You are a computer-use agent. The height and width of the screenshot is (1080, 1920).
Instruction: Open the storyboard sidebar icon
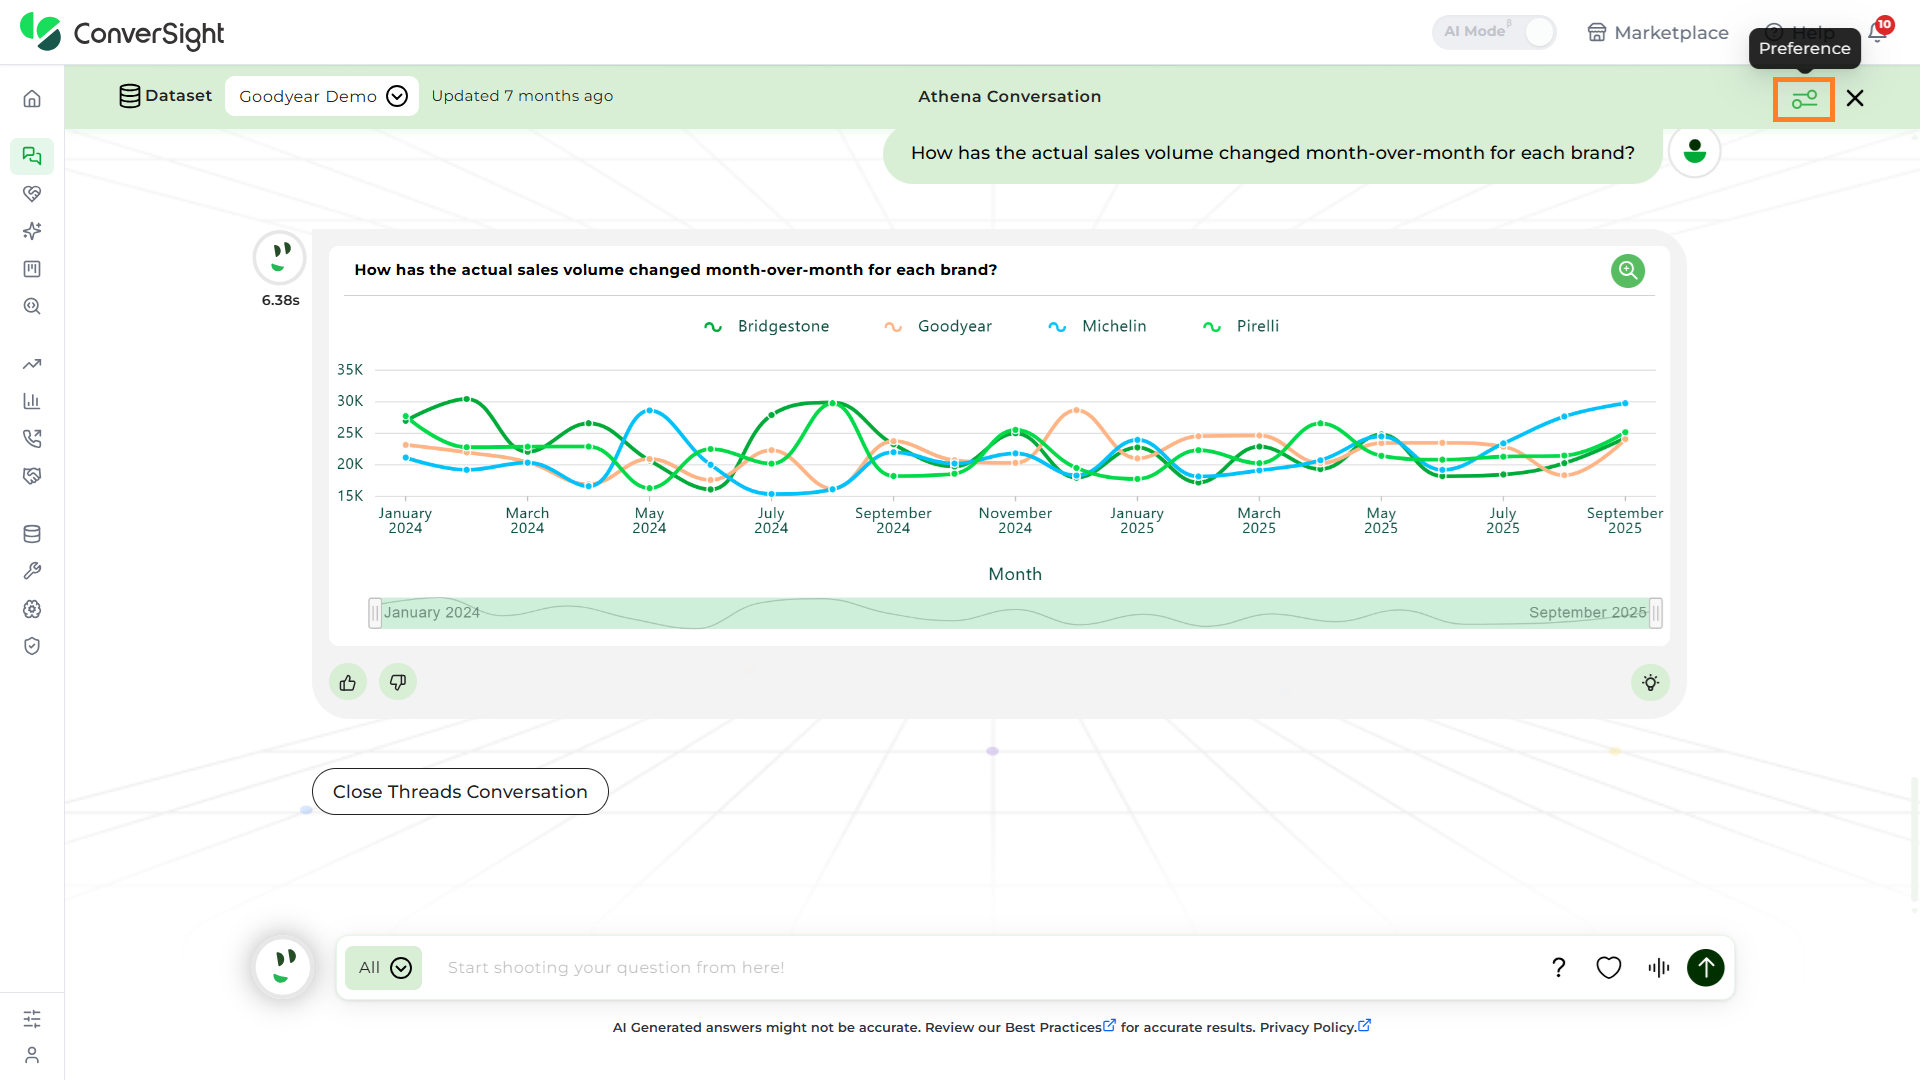point(32,269)
